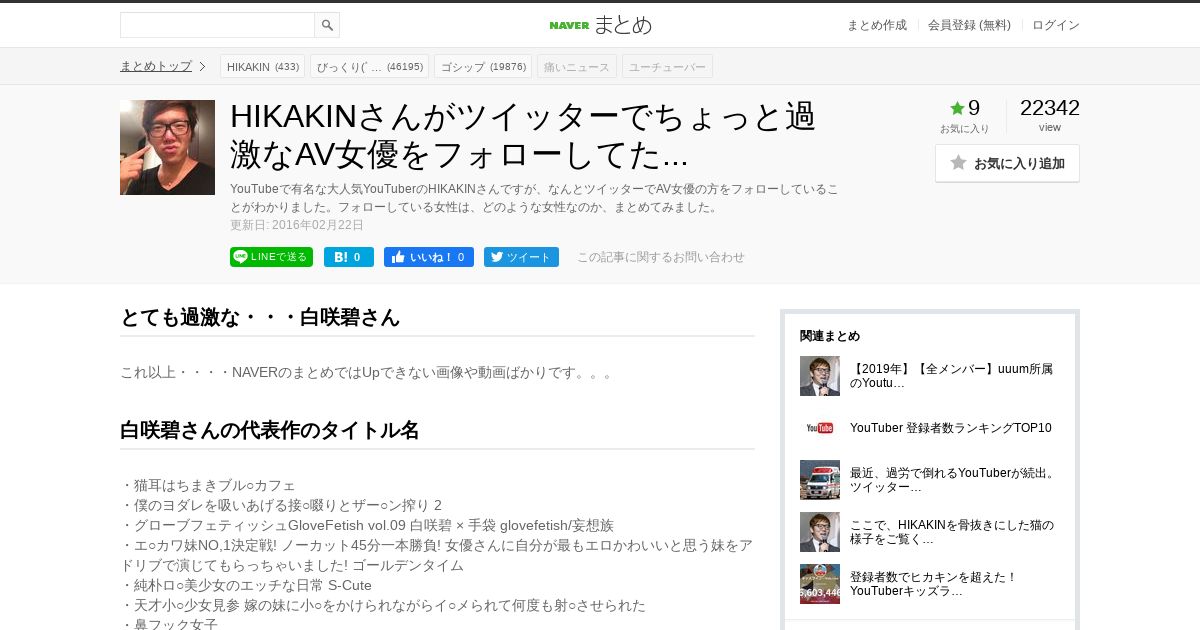Open 会員登録 (無料) signup link
Screen dimensions: 1200x630
(x=969, y=25)
